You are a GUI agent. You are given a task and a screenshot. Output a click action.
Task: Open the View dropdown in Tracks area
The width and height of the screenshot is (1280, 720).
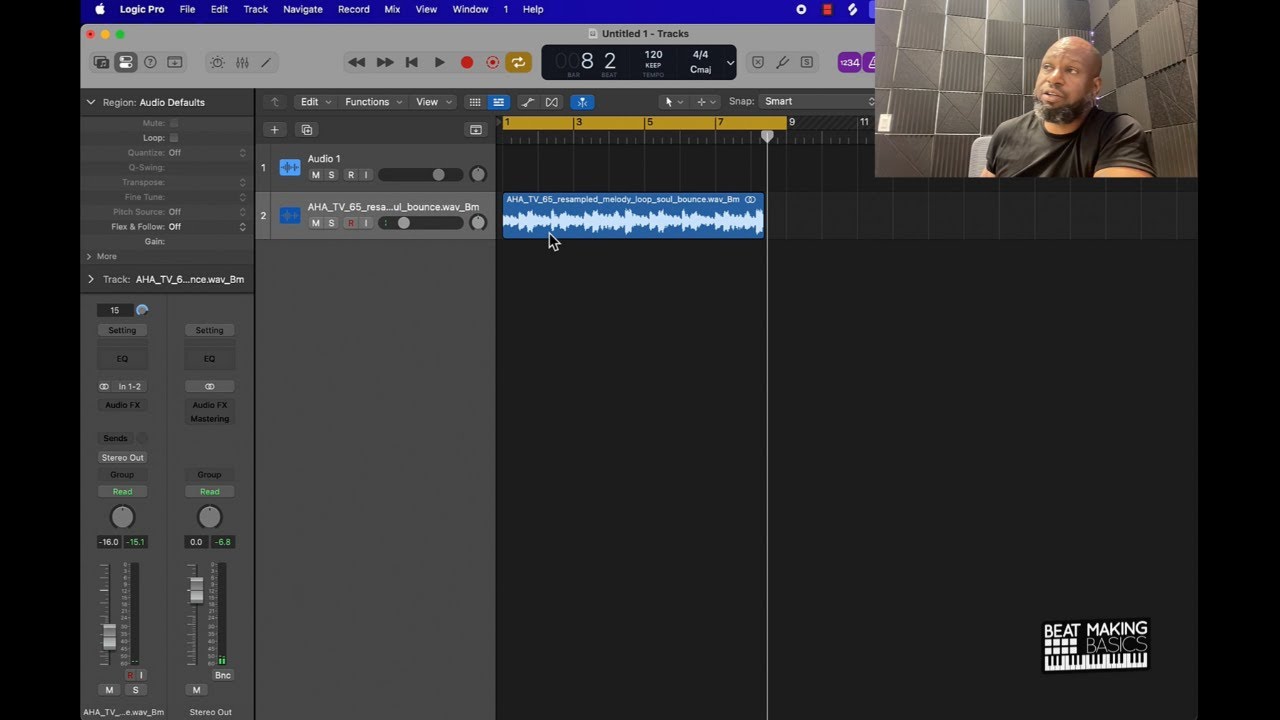tap(433, 102)
